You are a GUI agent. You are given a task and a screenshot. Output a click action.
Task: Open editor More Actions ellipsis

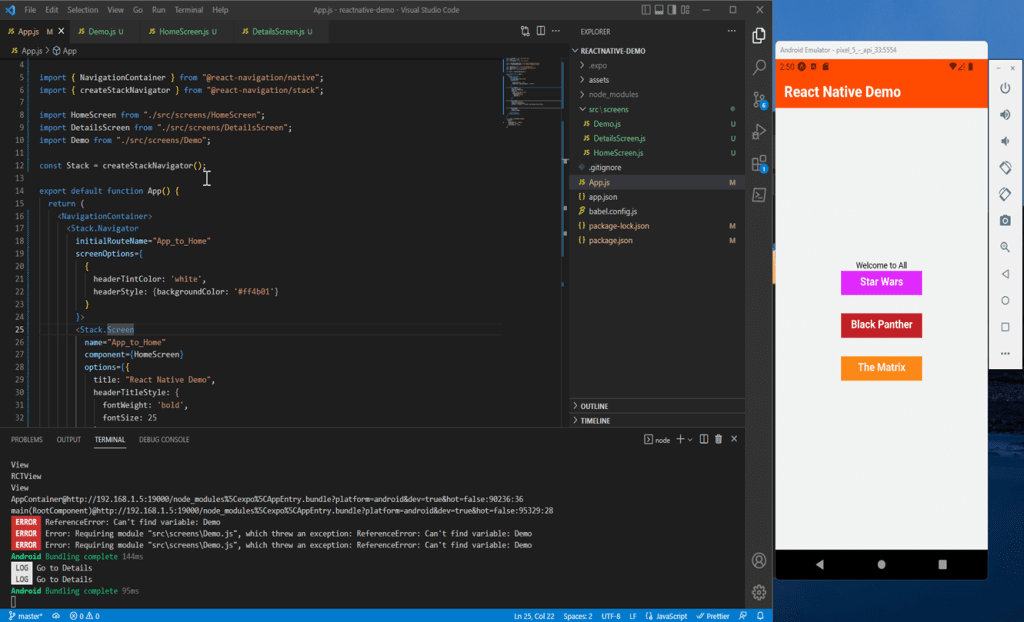coord(556,31)
